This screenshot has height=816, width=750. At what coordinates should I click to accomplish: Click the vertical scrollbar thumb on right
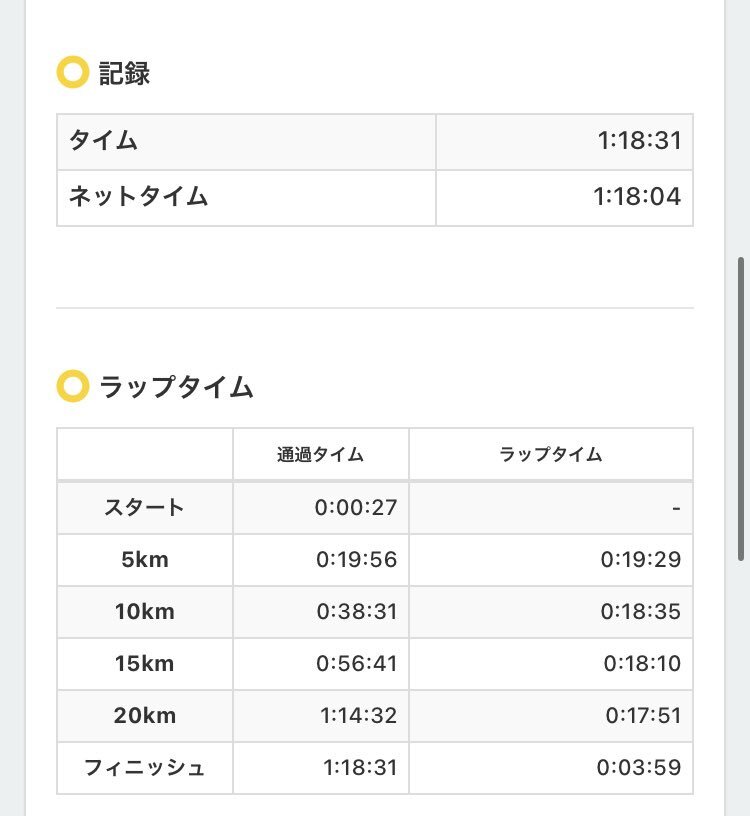coord(741,409)
